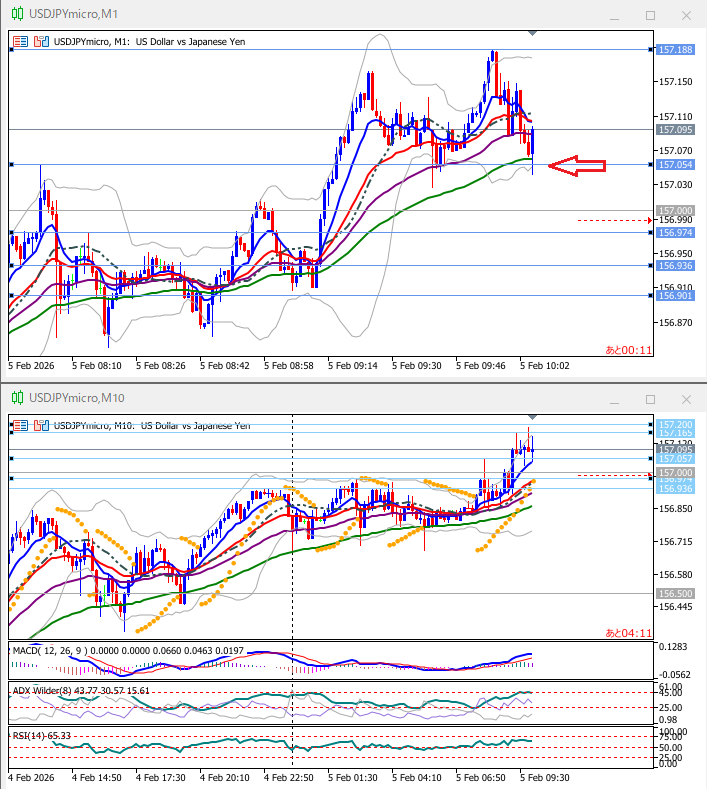
Task: Click the chart shift triangle on the M1 chart
Action: pyautogui.click(x=532, y=34)
